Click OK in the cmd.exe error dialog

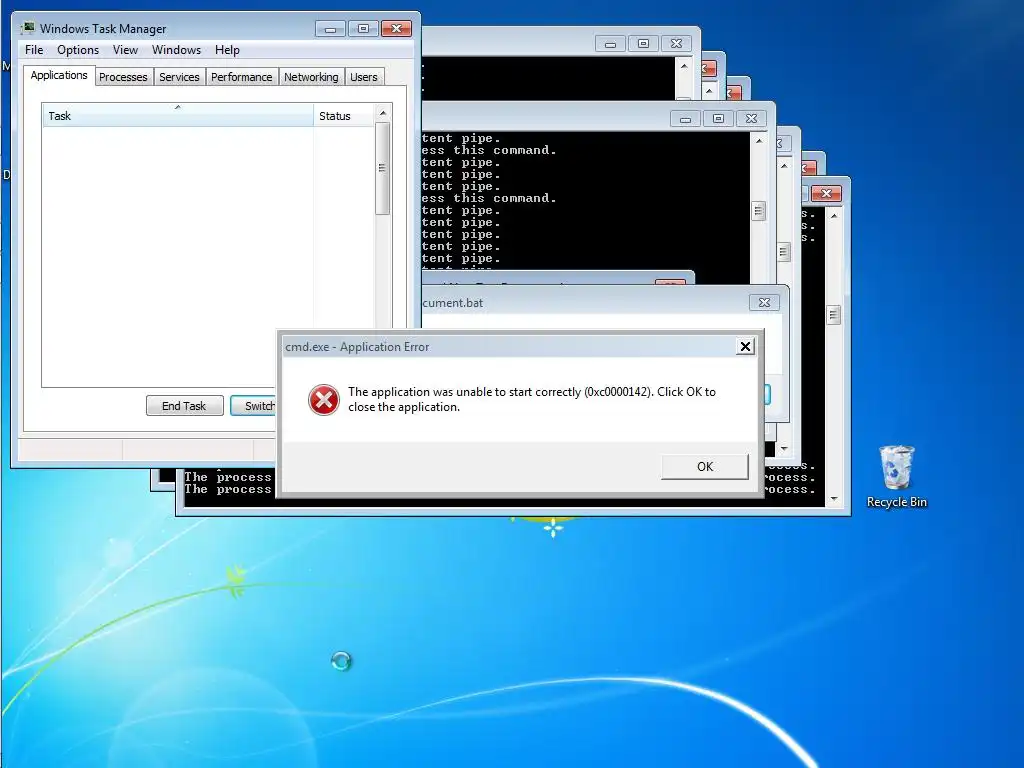click(x=705, y=466)
